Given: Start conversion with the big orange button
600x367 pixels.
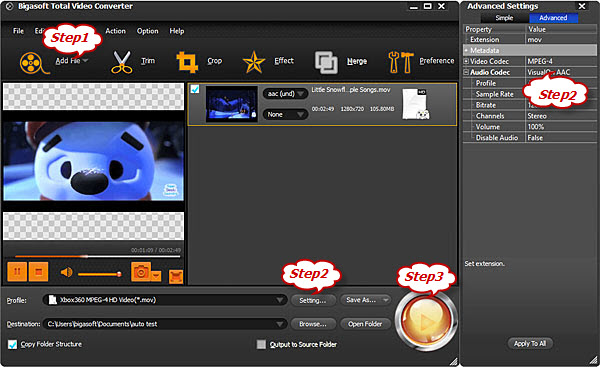Looking at the screenshot, I should (426, 320).
